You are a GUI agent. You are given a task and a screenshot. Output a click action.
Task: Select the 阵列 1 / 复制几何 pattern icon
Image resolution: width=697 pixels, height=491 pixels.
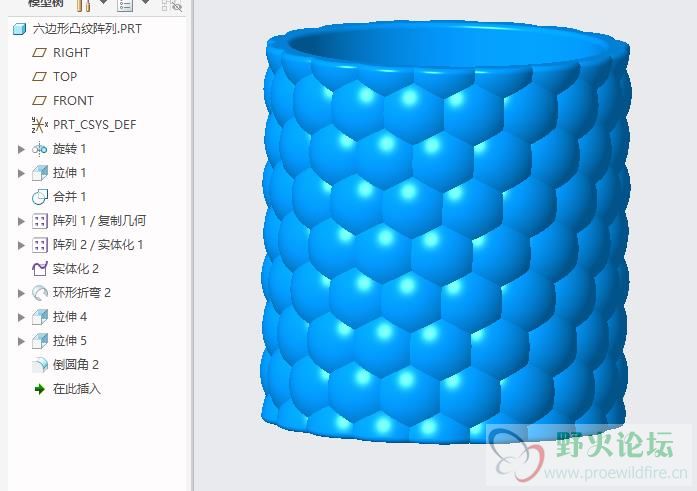coord(40,221)
